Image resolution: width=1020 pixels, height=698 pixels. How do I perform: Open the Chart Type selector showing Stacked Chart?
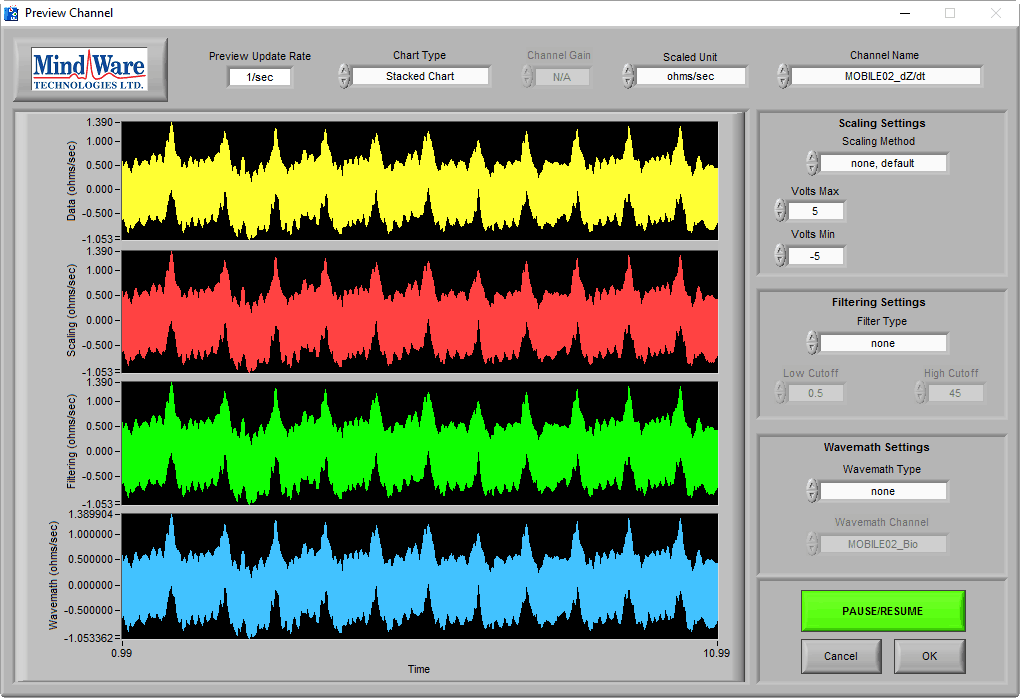420,76
